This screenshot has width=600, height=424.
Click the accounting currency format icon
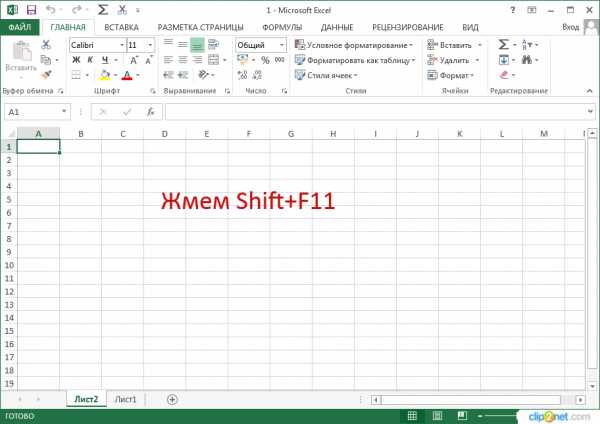pyautogui.click(x=242, y=60)
